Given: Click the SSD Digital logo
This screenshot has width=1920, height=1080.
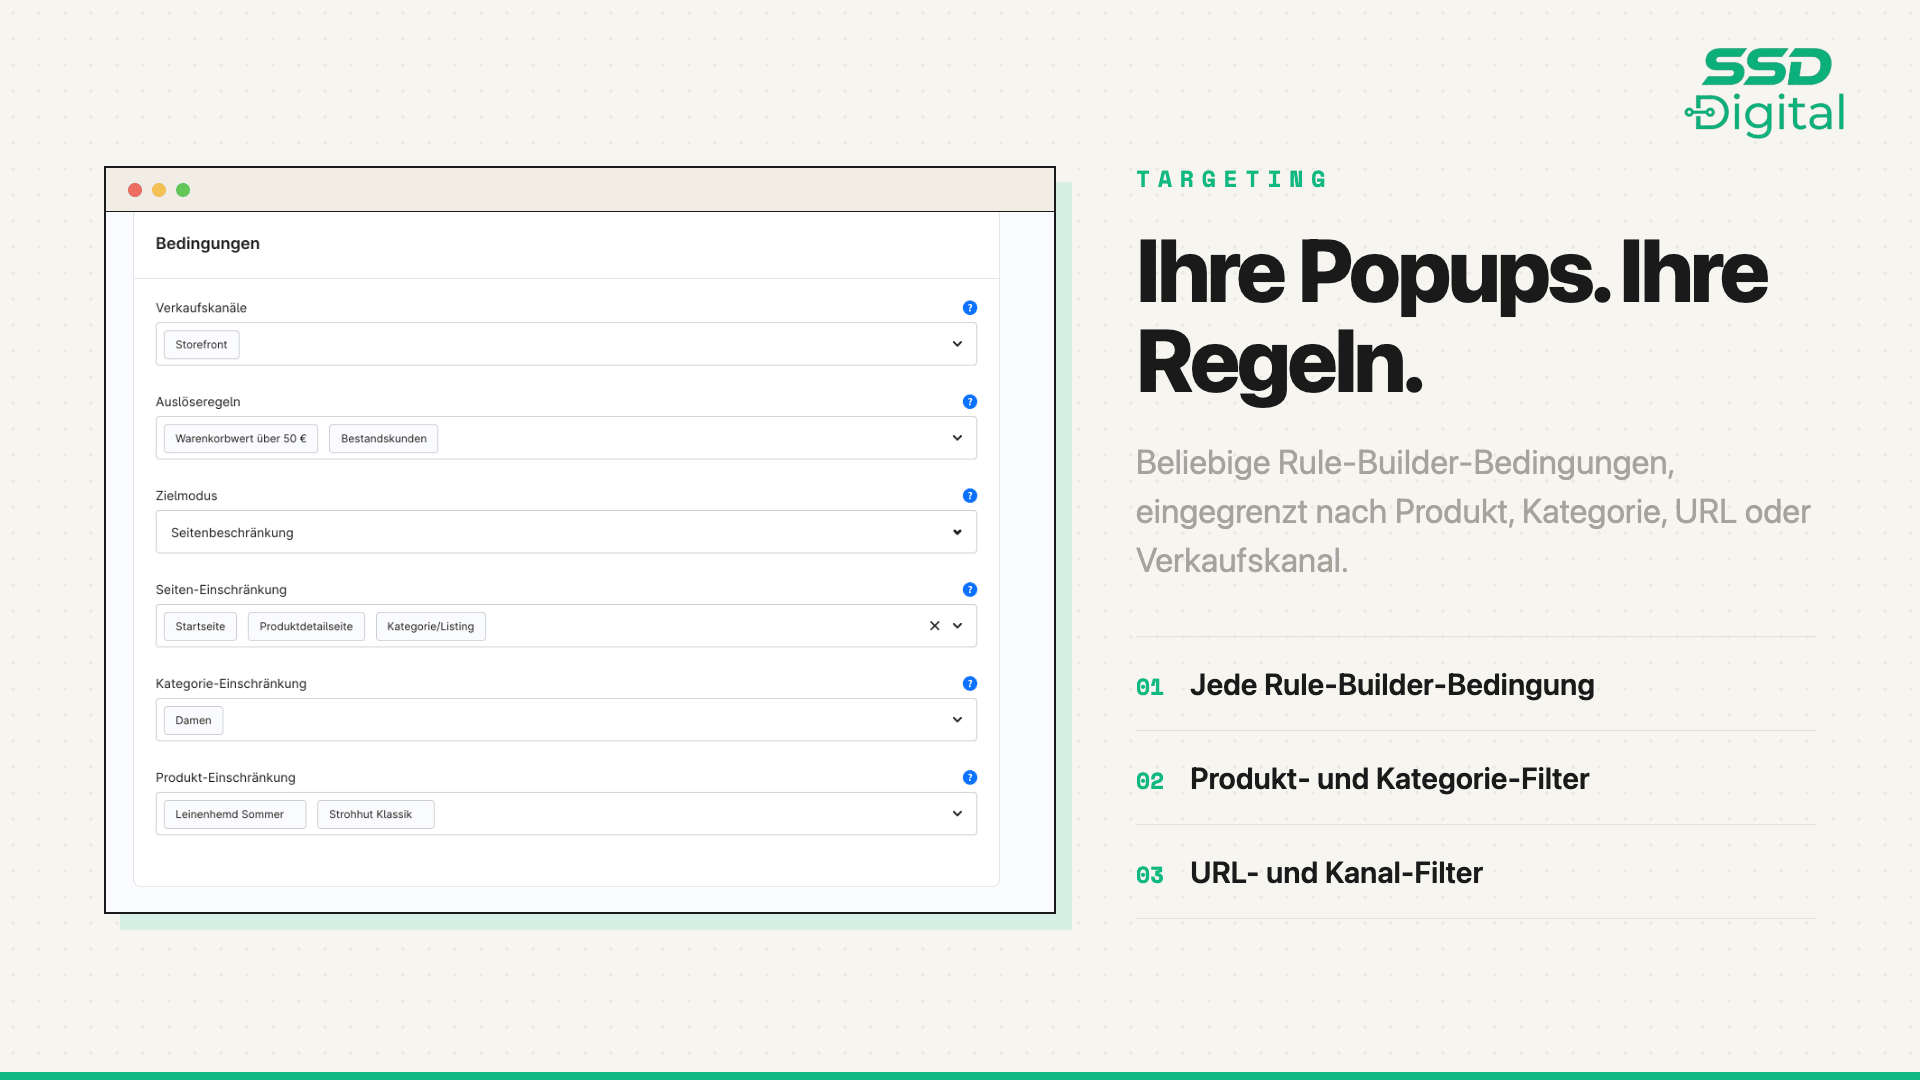Looking at the screenshot, I should (x=1765, y=92).
